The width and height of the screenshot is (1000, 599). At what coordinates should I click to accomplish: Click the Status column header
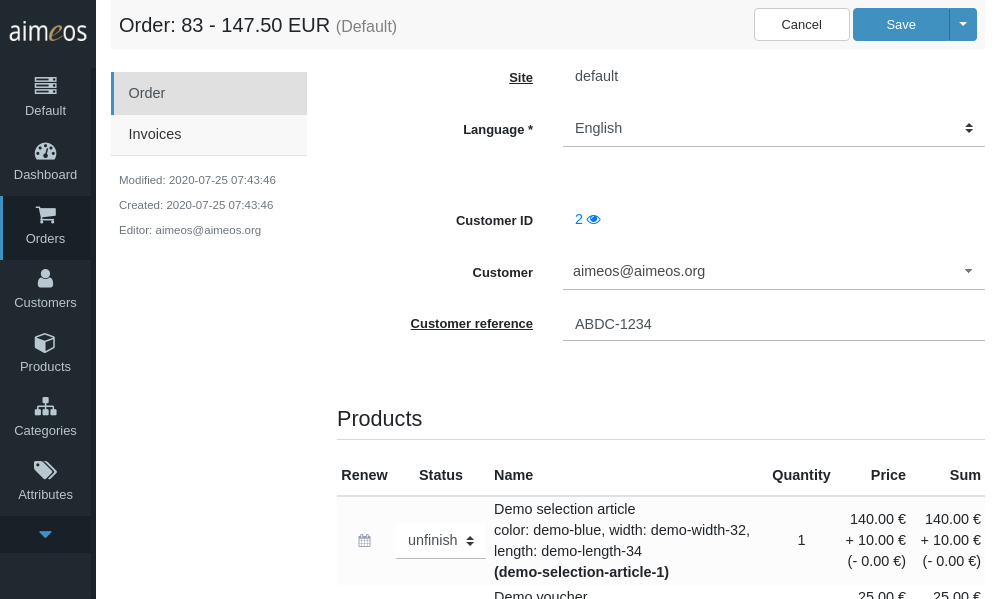point(441,475)
